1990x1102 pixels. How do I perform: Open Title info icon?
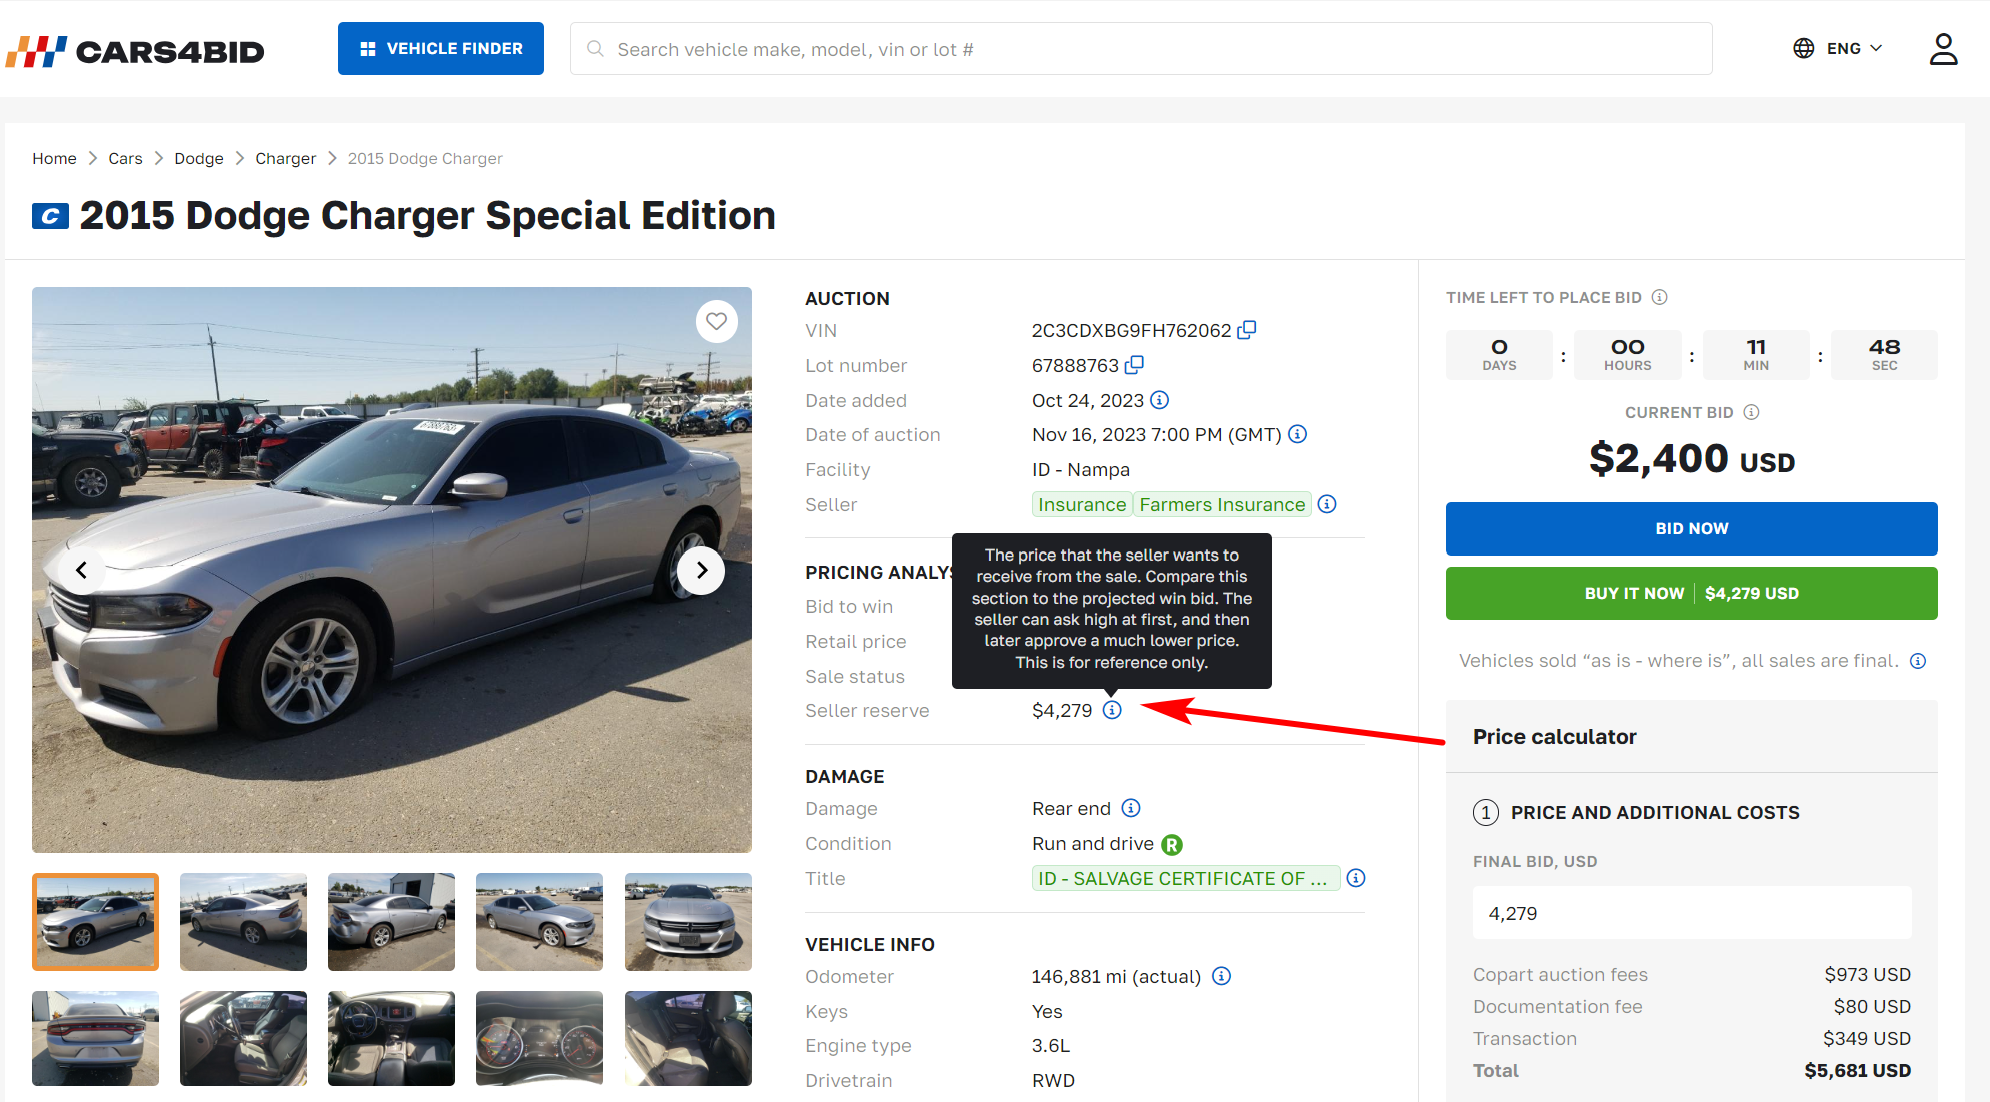[x=1356, y=878]
